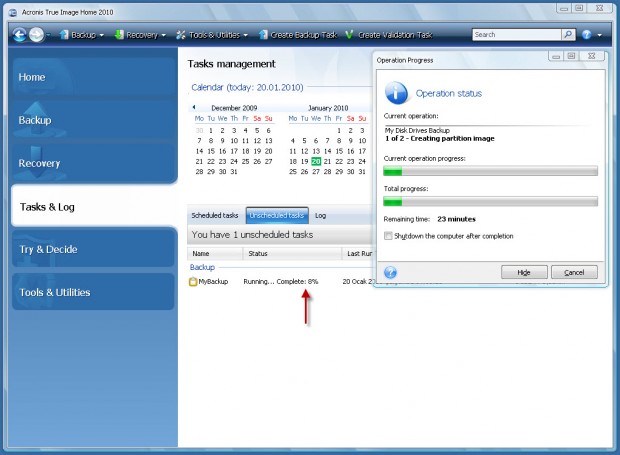Click the Hide button in progress dialog
620x455 pixels.
524,272
